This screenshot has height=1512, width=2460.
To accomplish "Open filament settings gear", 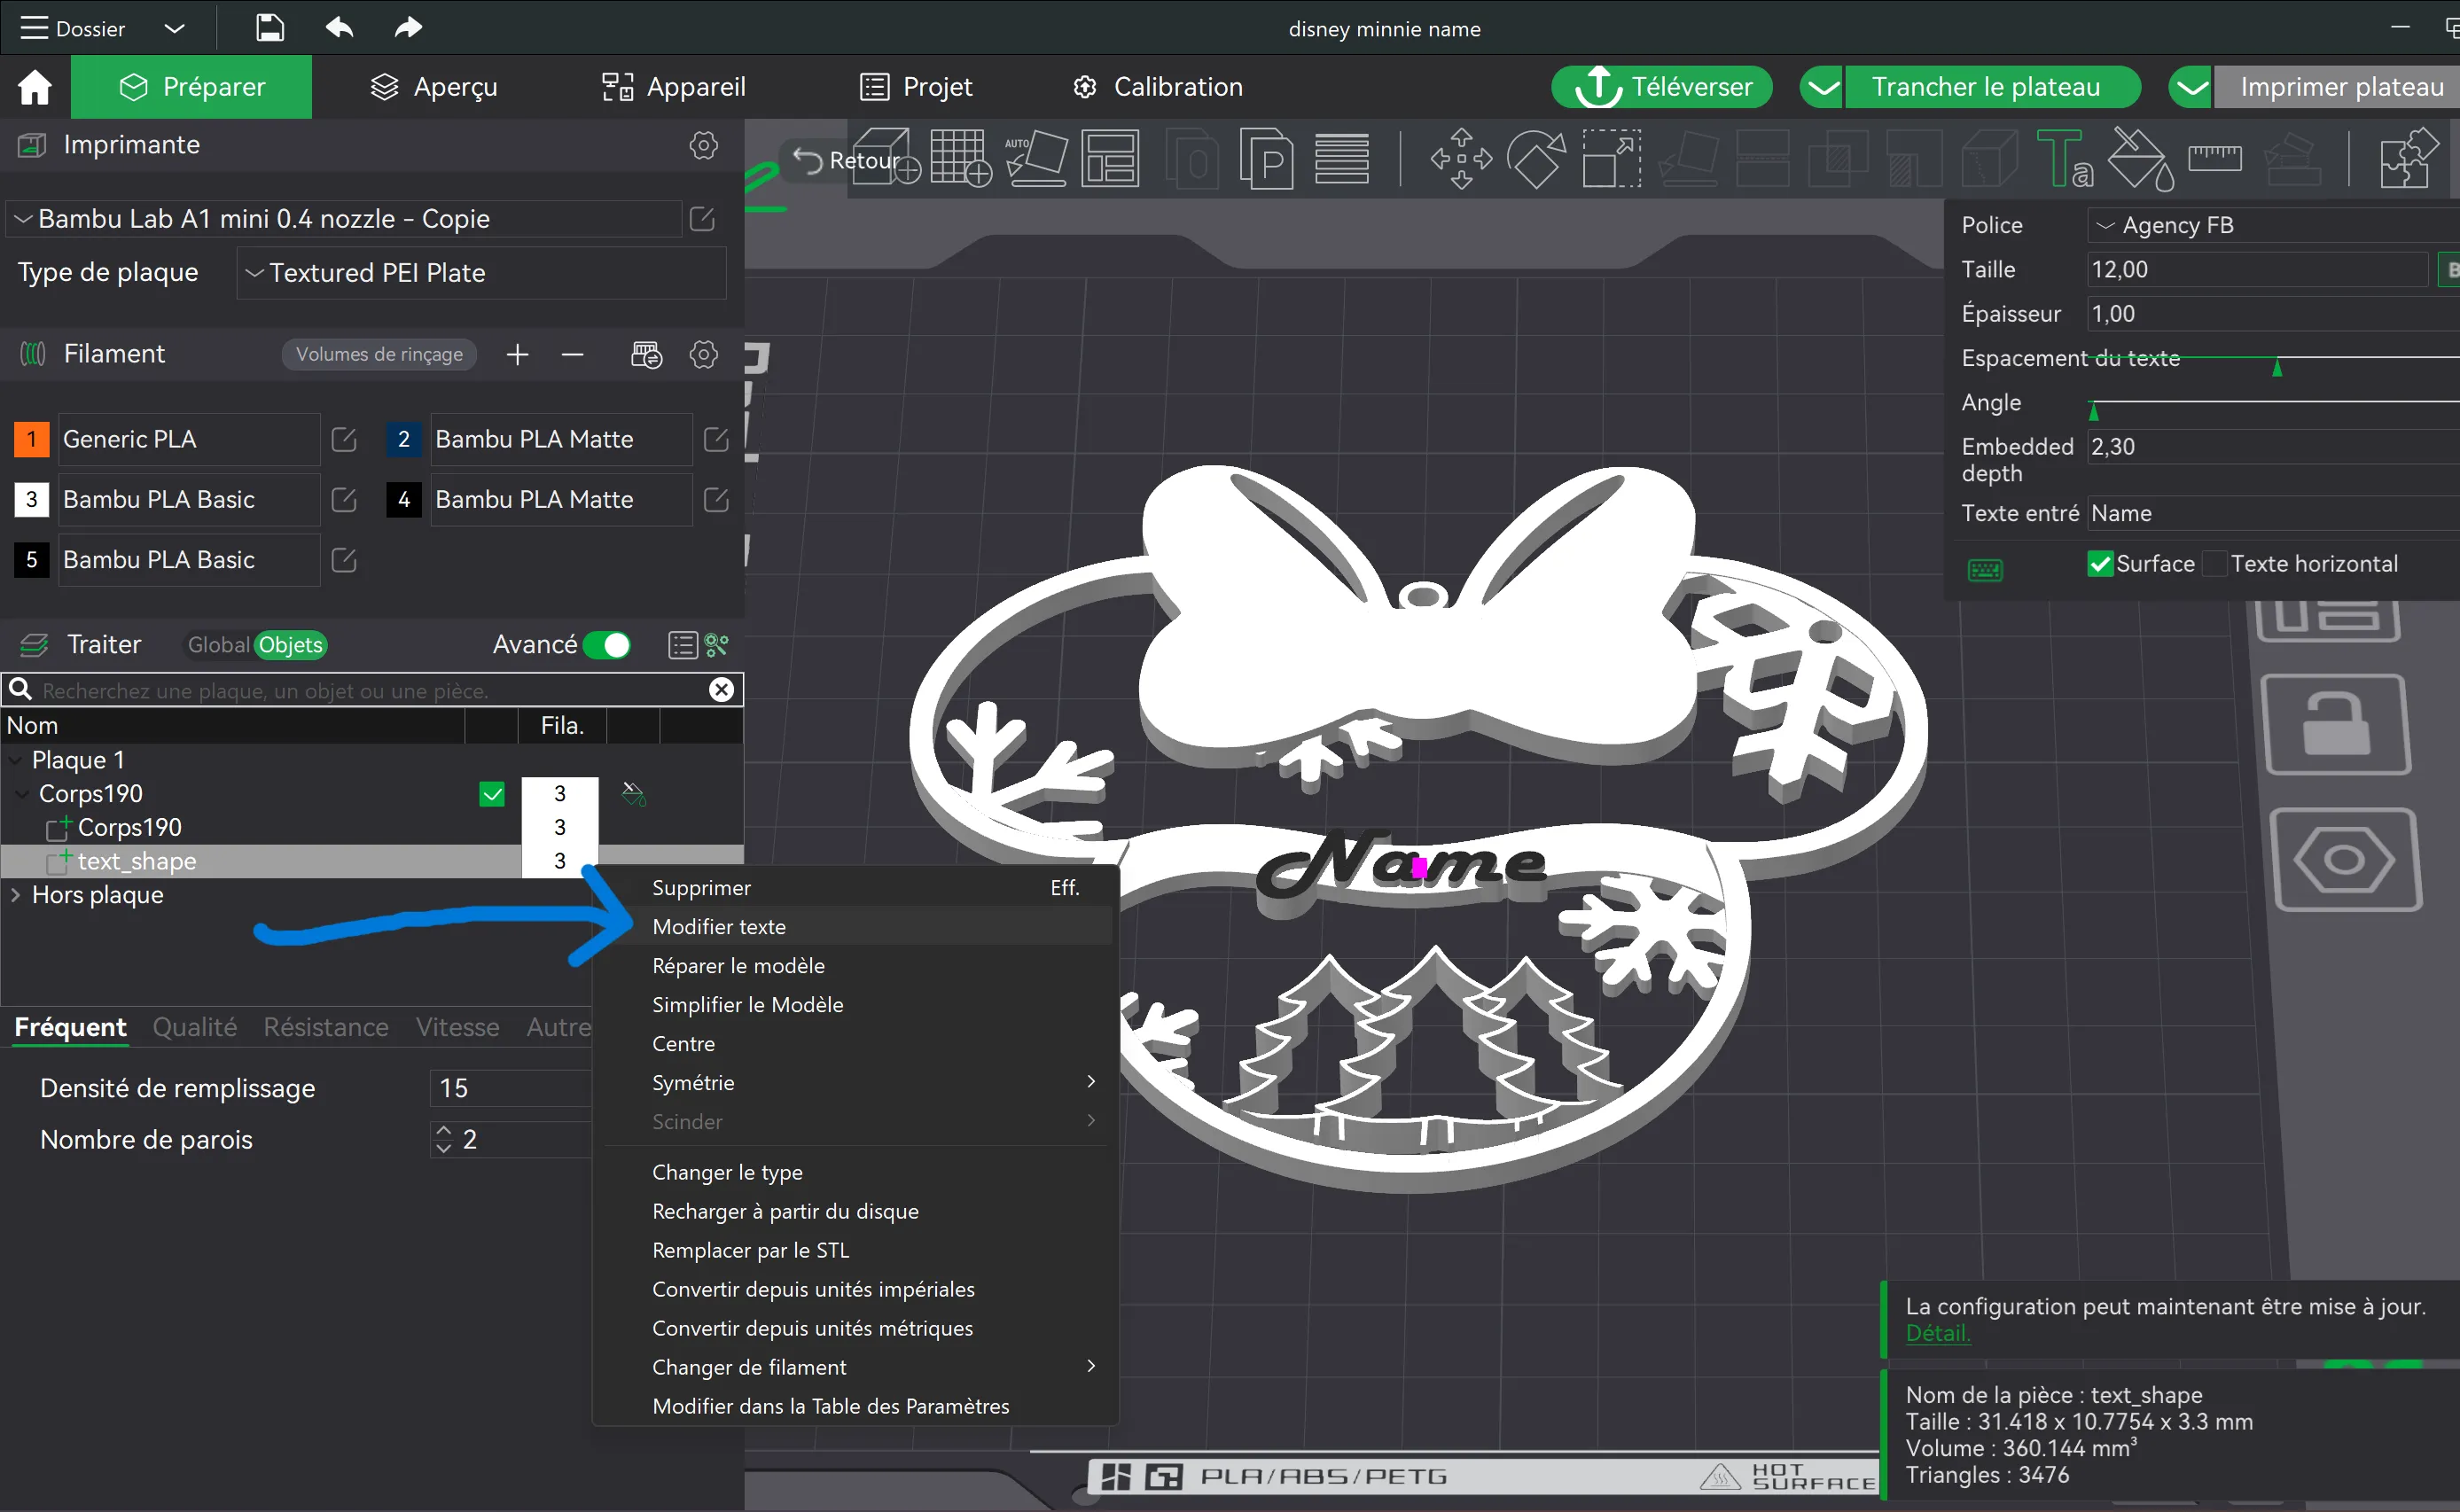I will pyautogui.click(x=704, y=354).
